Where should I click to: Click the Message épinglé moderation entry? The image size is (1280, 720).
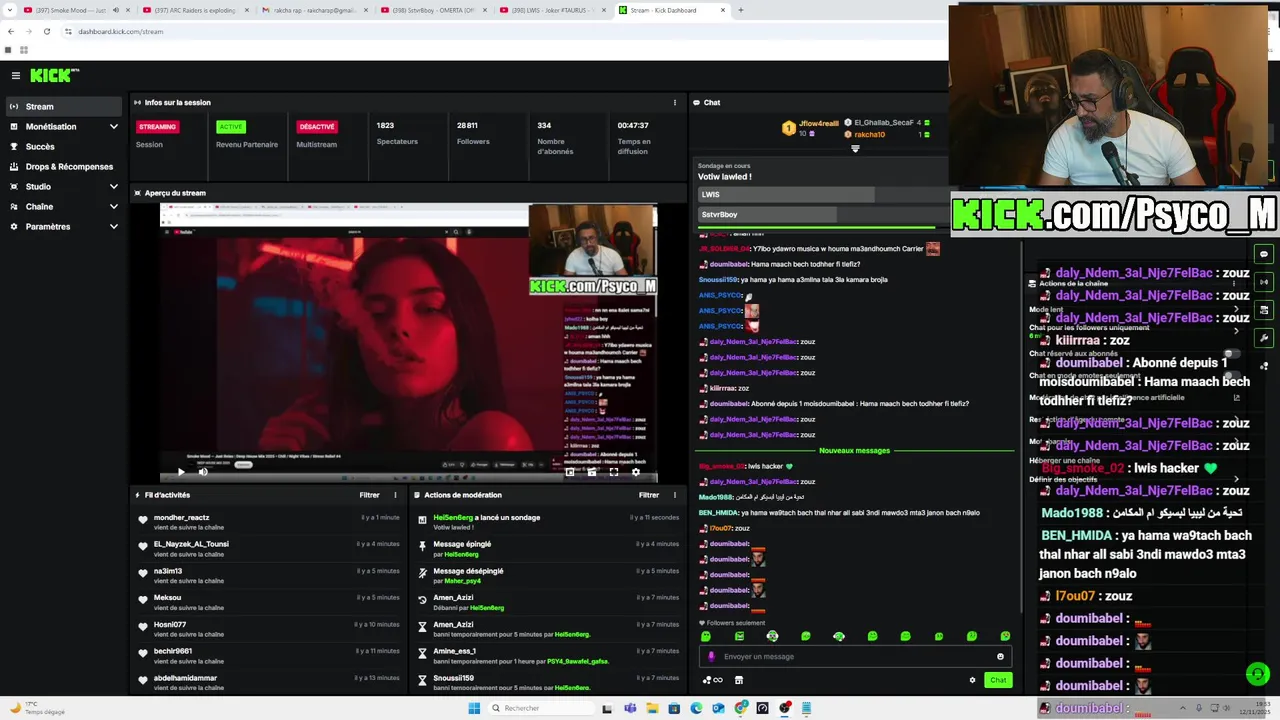(549, 549)
